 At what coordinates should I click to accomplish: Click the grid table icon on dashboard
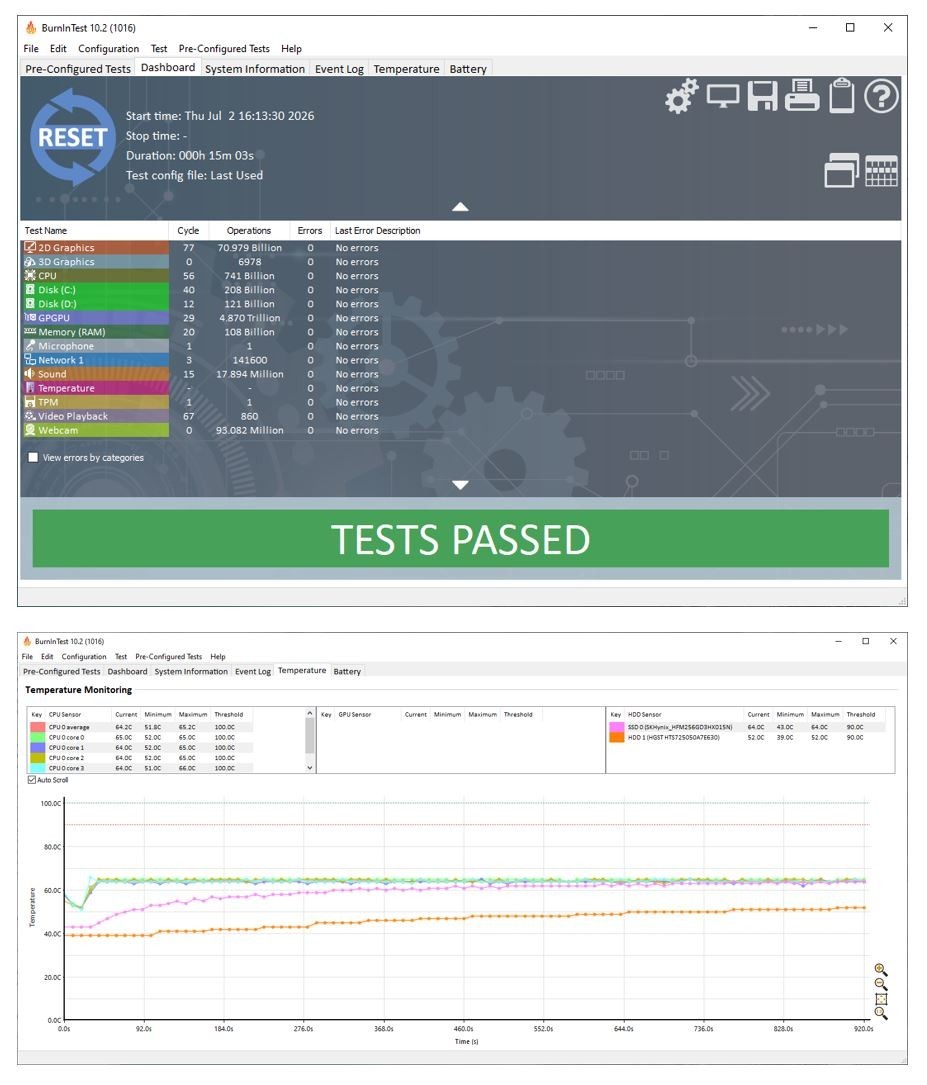tap(881, 171)
